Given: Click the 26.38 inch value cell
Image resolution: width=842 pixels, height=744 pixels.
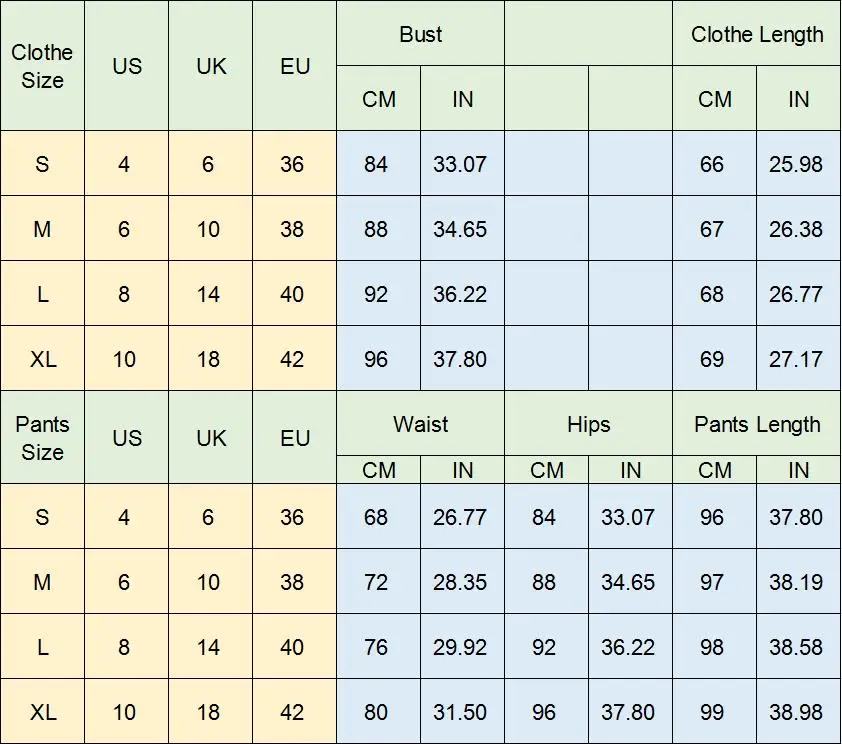Looking at the screenshot, I should pos(796,229).
